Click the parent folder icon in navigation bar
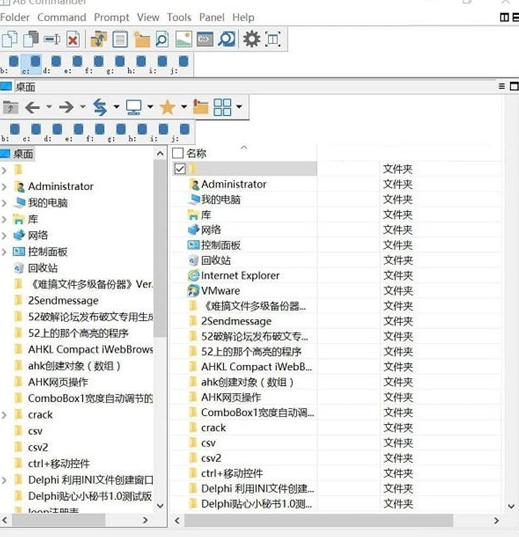The width and height of the screenshot is (519, 537). tap(11, 108)
